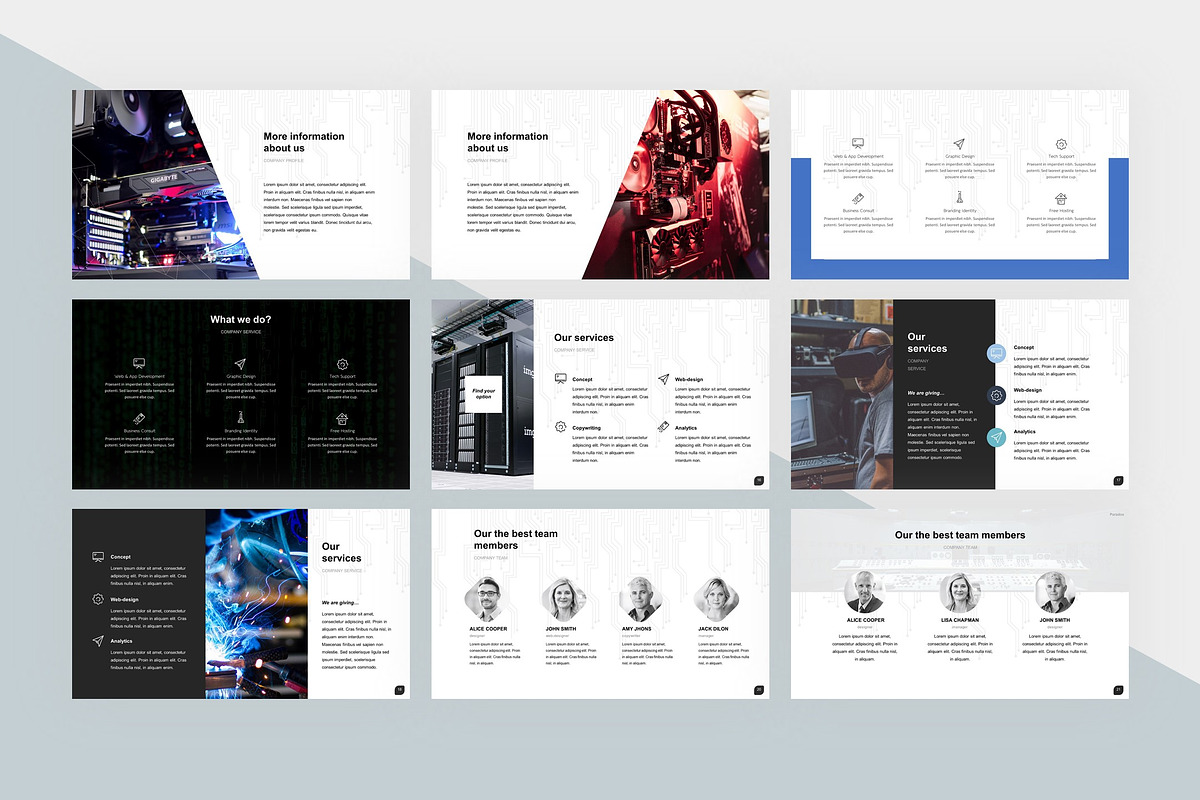Click the Copywriting gear icon on the server-room slide

(x=561, y=427)
